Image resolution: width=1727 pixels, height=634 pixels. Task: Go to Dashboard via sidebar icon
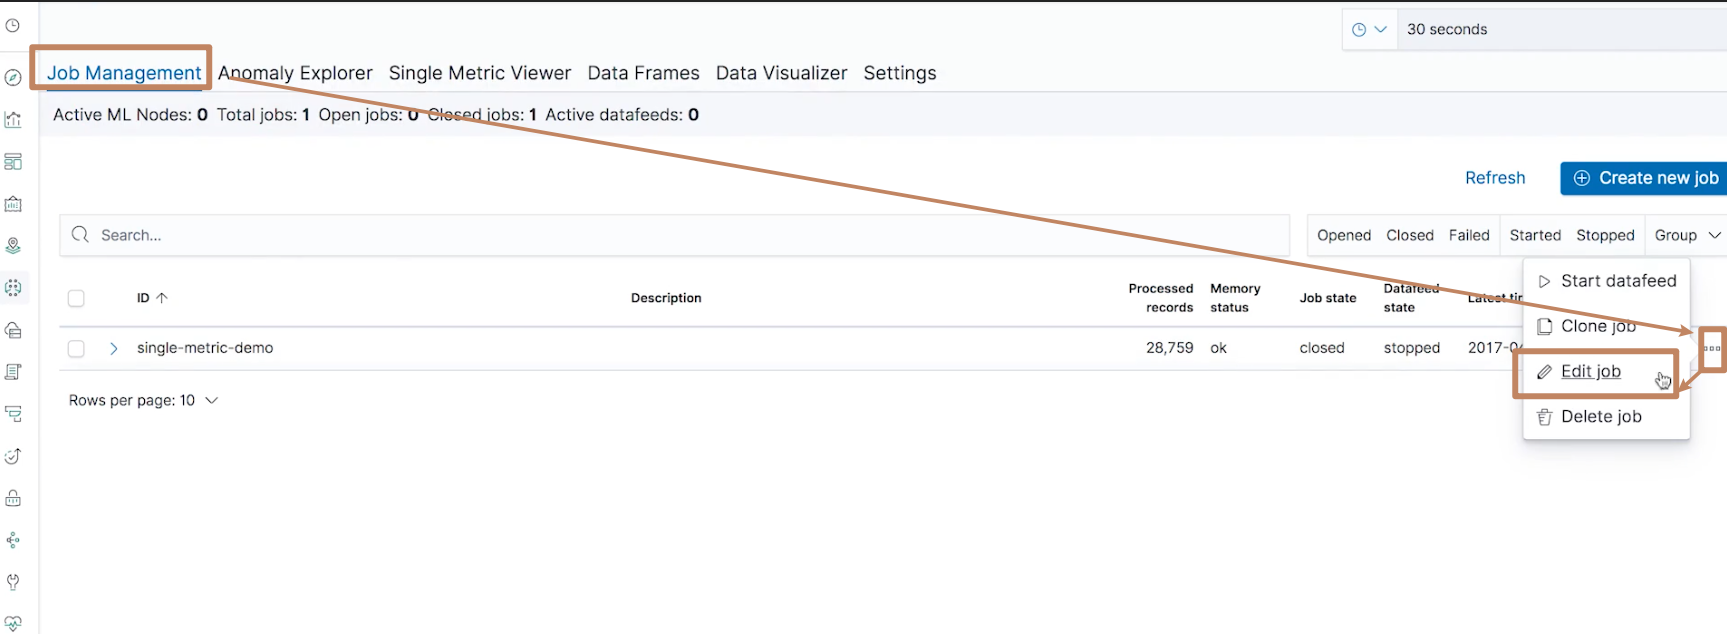[x=13, y=162]
